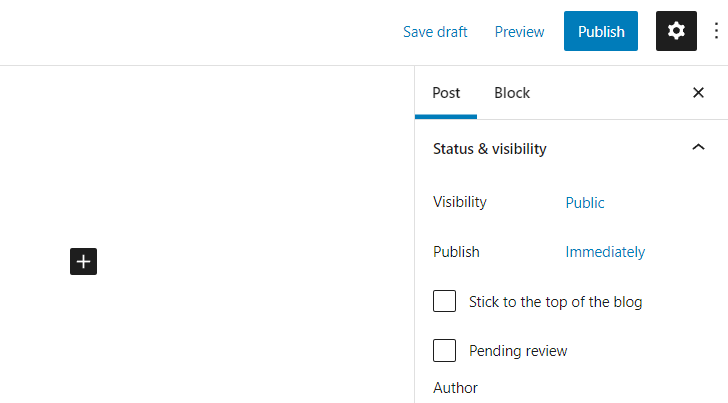Click the black plus Add block icon
This screenshot has height=403, width=728.
pos(84,262)
